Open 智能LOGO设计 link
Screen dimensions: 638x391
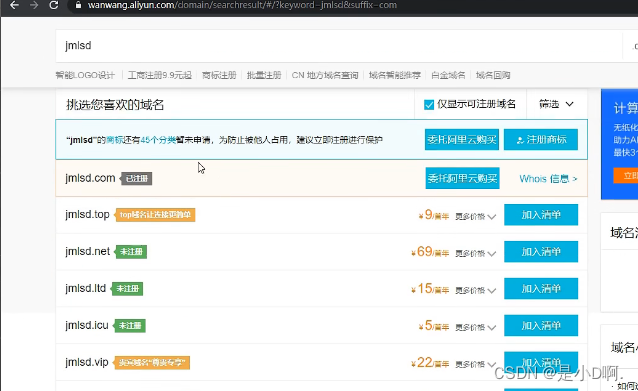pos(85,75)
